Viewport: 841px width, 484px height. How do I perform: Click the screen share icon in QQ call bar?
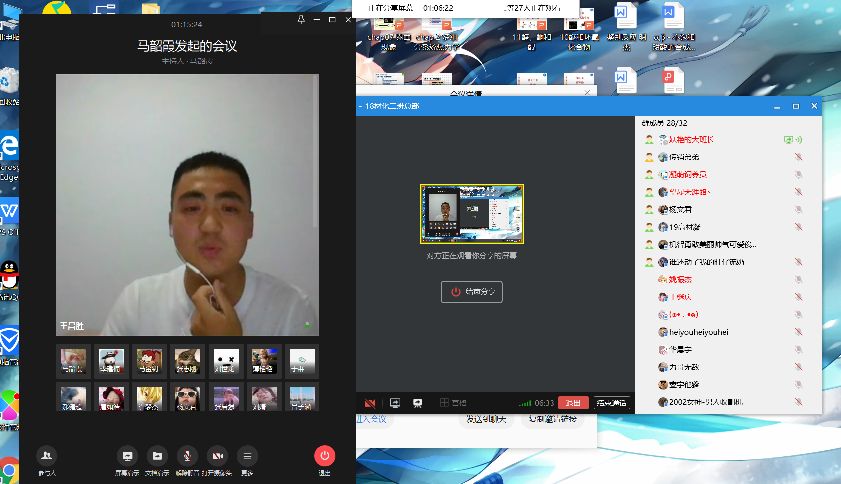(x=395, y=403)
